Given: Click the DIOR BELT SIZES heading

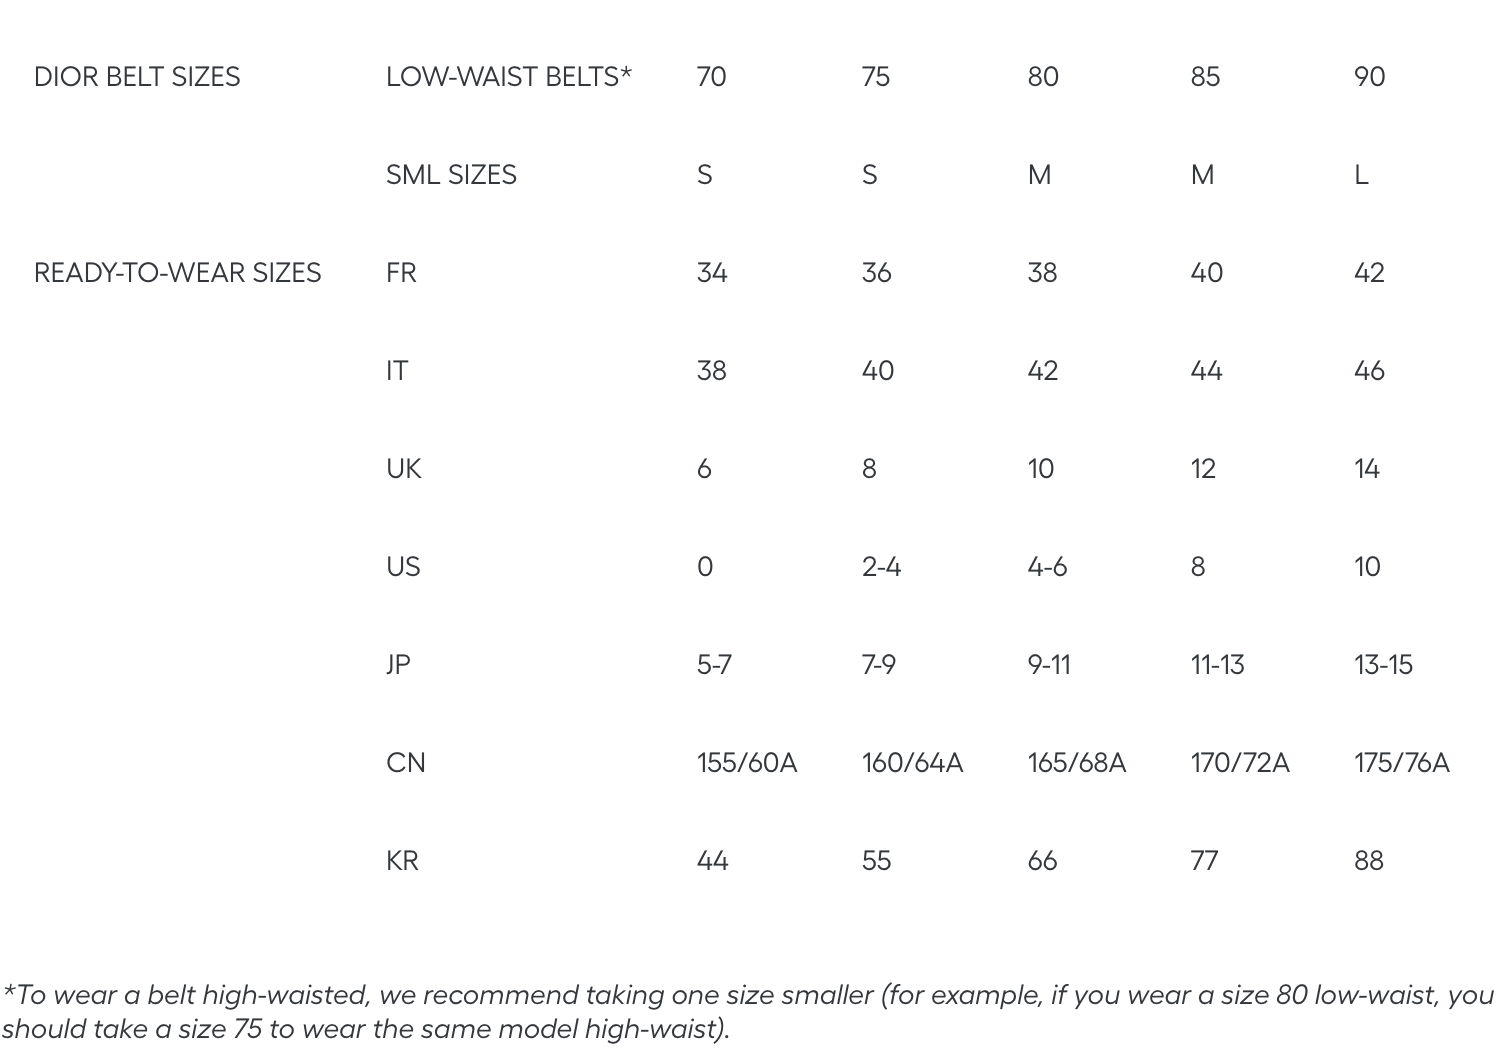Looking at the screenshot, I should 137,77.
